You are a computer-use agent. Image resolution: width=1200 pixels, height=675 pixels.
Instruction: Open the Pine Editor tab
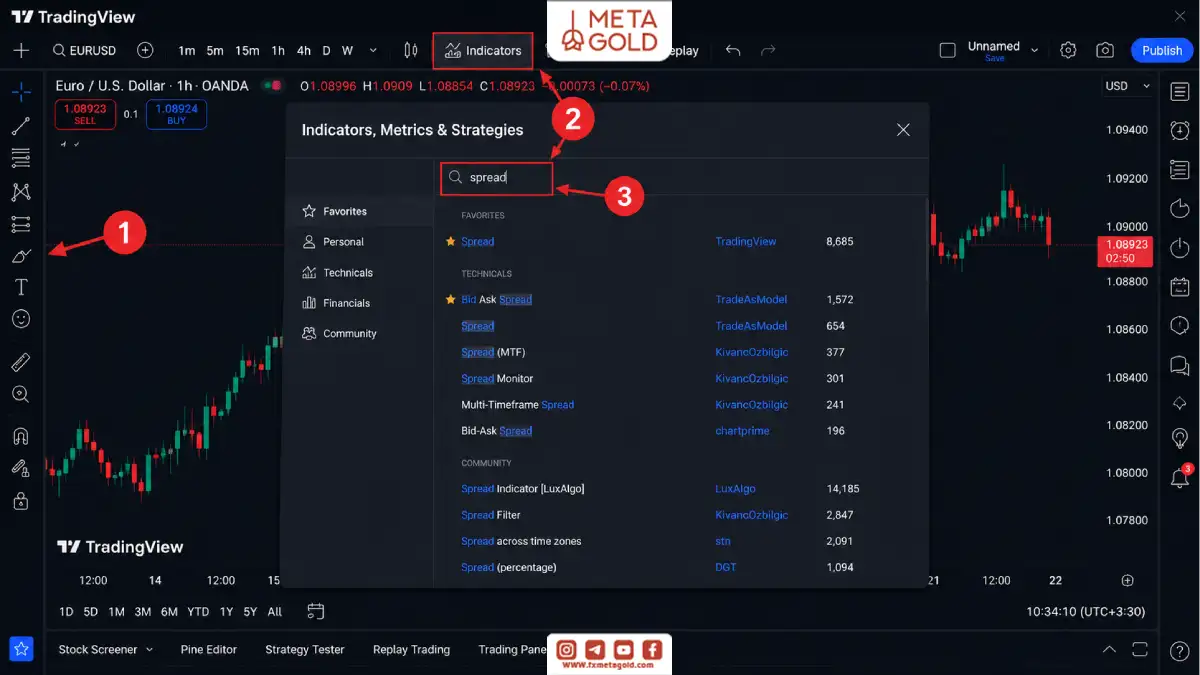tap(209, 649)
